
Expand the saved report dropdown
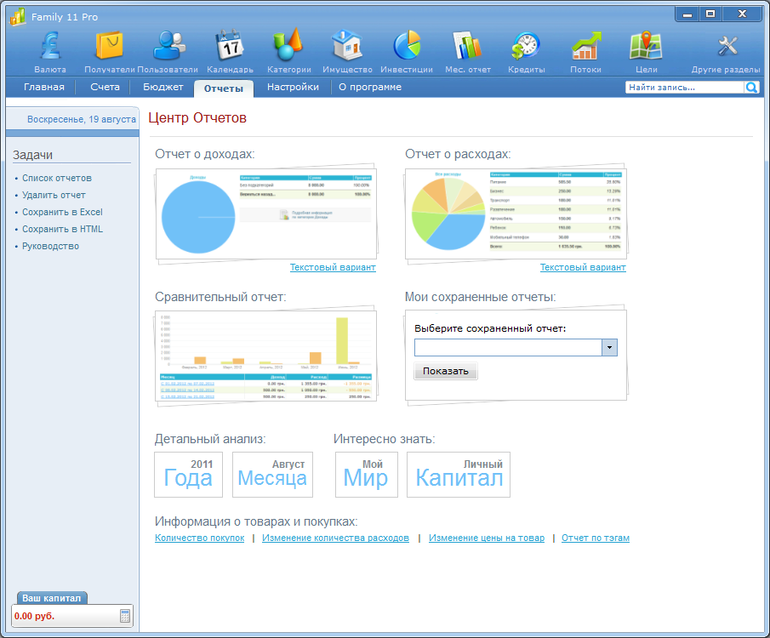click(x=609, y=347)
